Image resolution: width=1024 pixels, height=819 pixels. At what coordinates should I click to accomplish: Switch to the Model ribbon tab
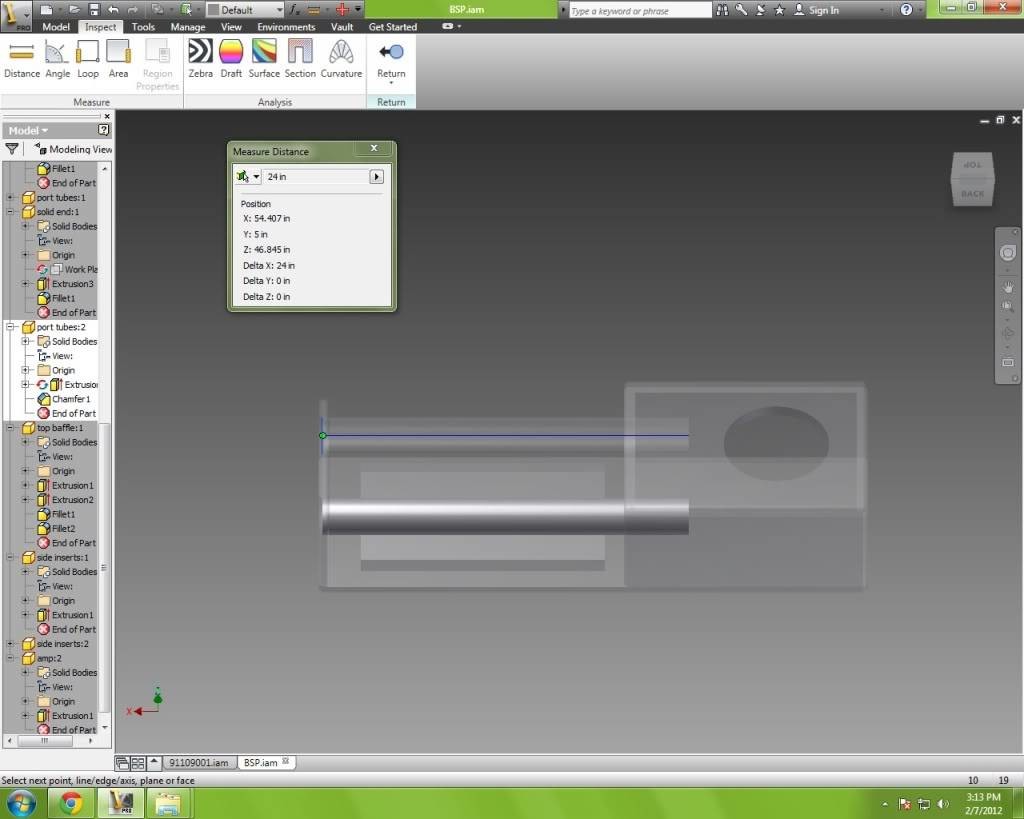[x=56, y=27]
